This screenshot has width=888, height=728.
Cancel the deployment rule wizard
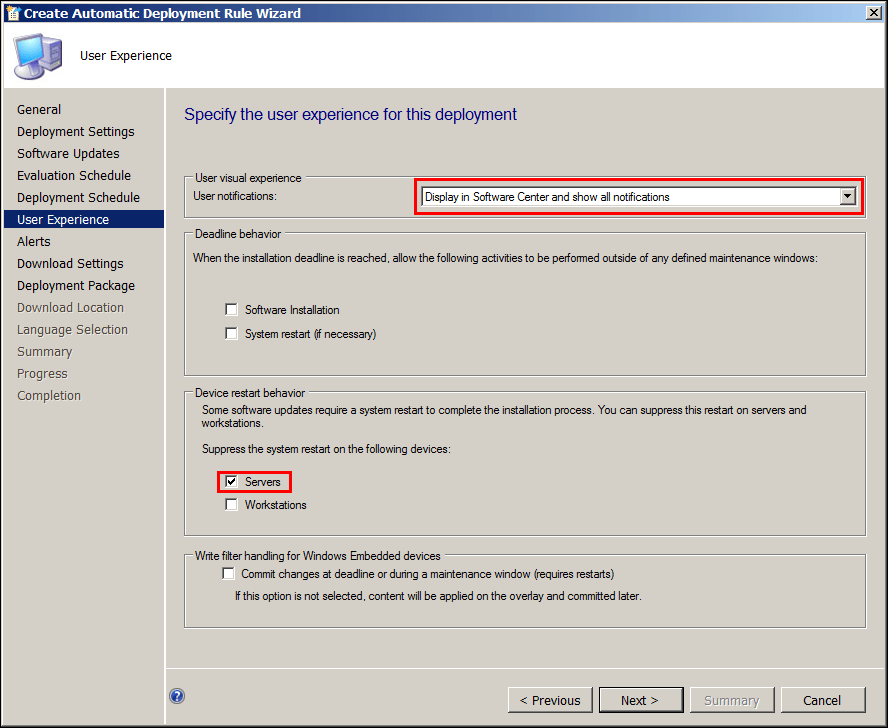(822, 700)
